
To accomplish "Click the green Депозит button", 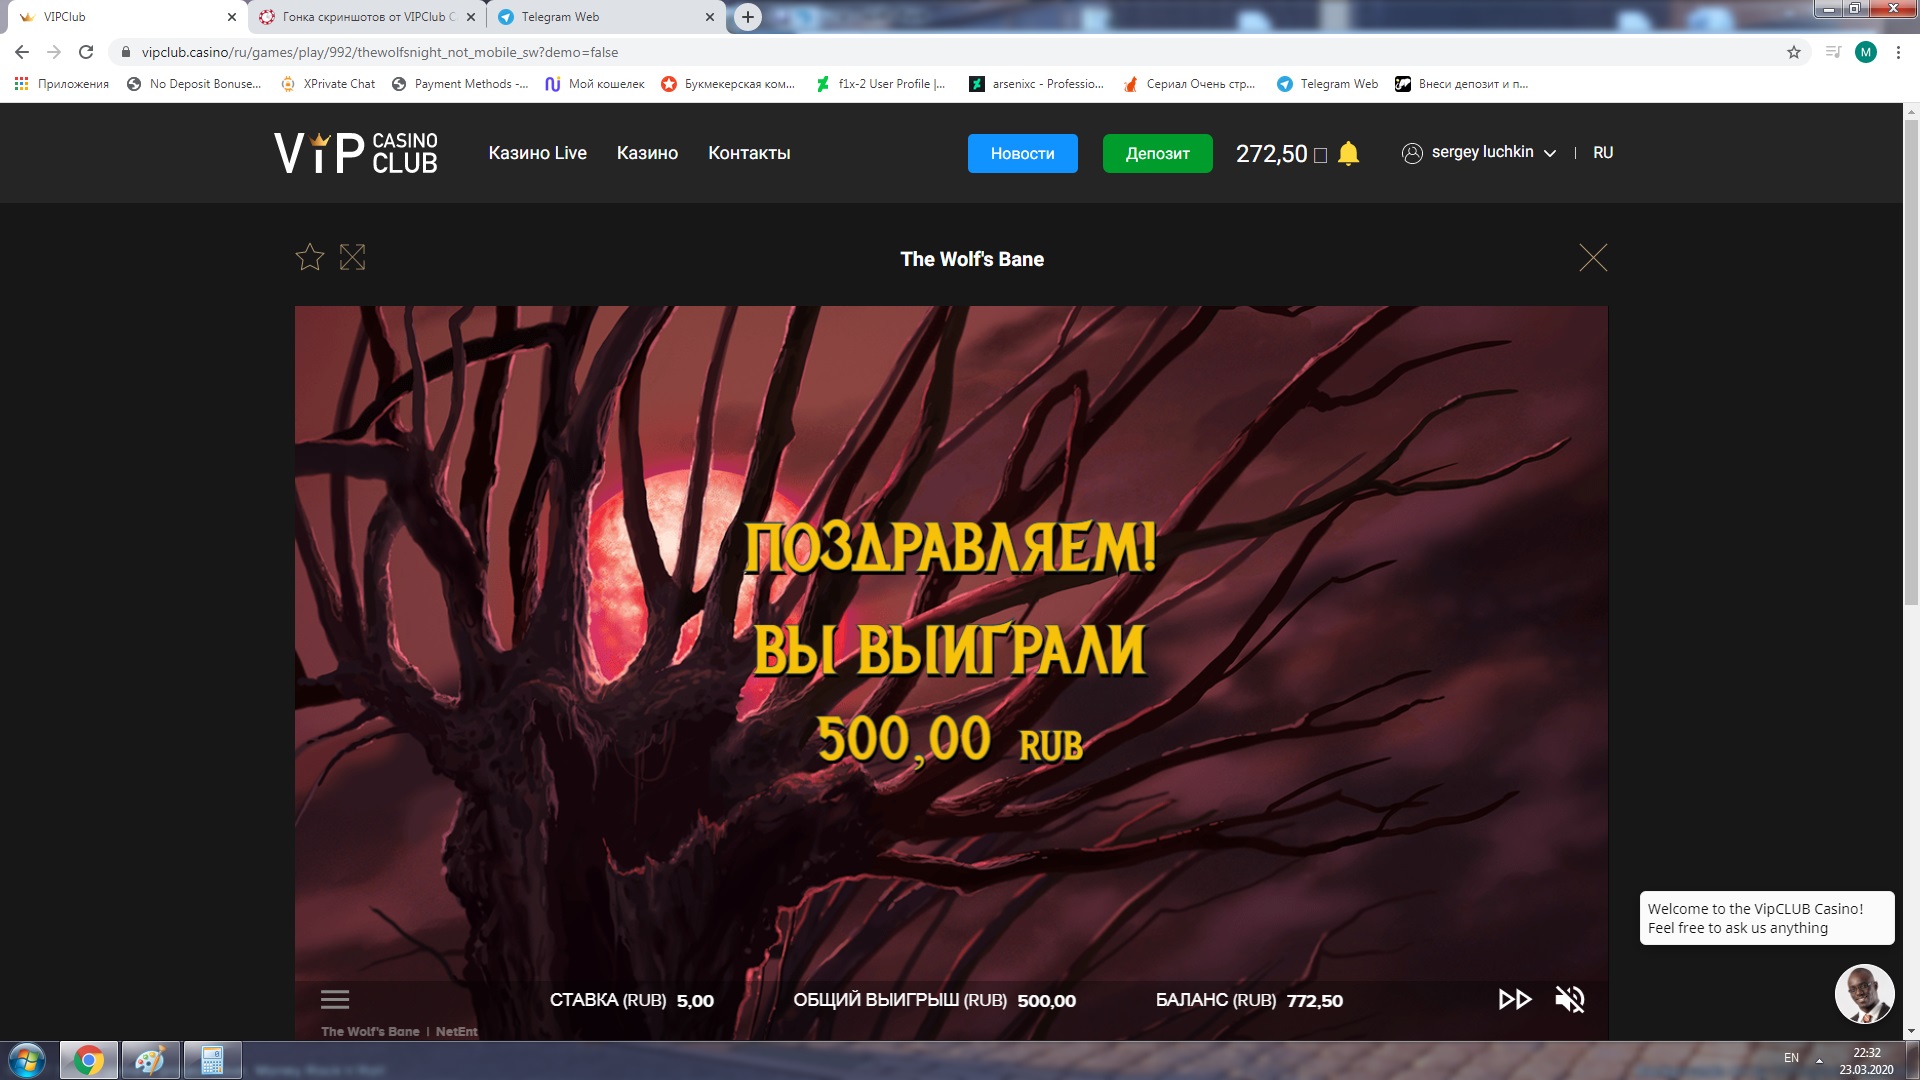I will [x=1157, y=153].
